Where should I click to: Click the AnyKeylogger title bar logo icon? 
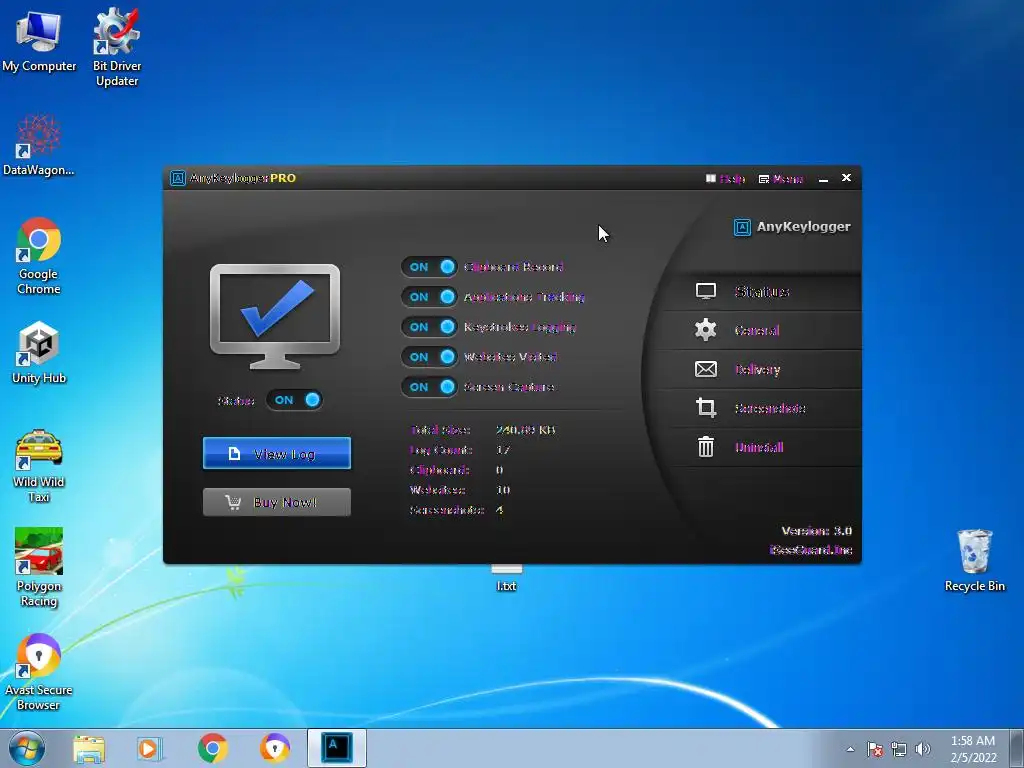click(x=178, y=178)
